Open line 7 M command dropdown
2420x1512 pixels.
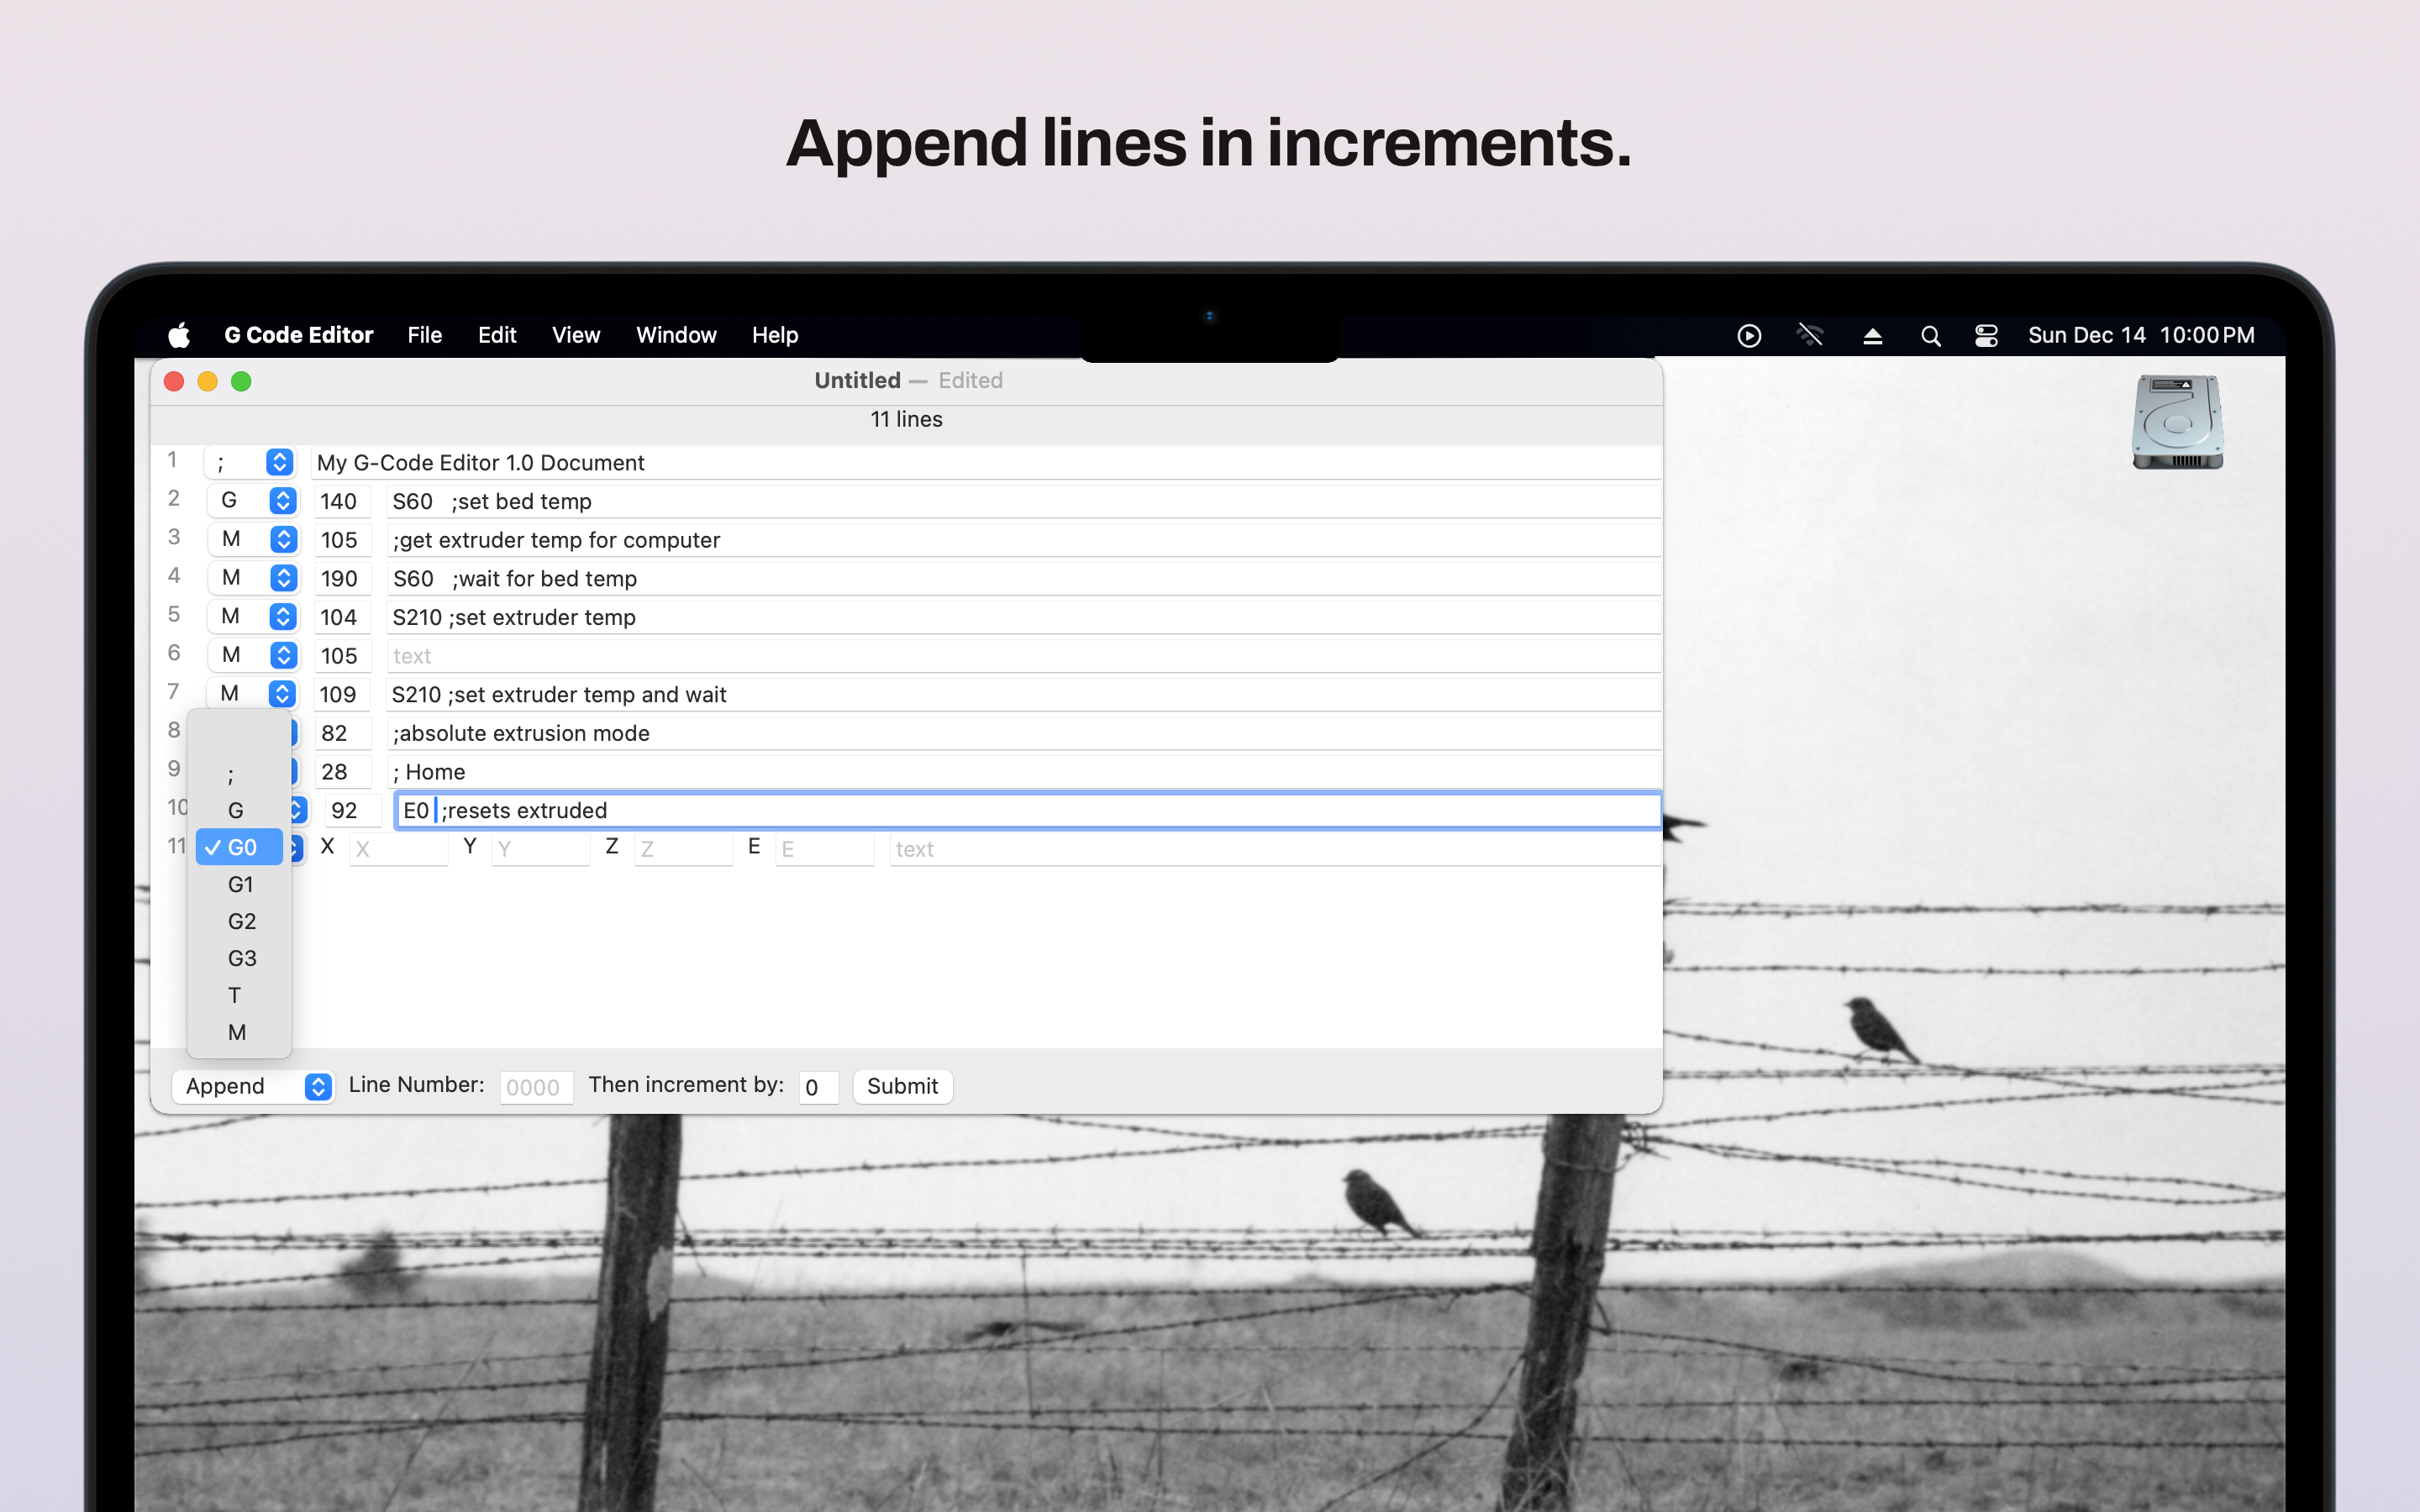coord(253,693)
